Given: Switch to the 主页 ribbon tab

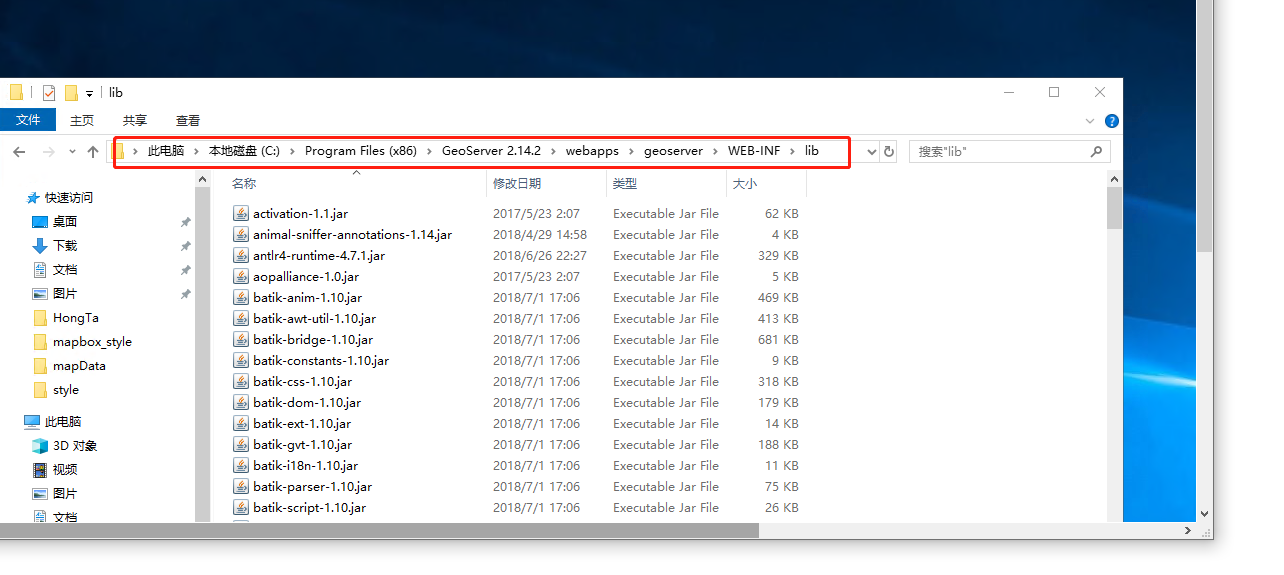Looking at the screenshot, I should (x=82, y=120).
